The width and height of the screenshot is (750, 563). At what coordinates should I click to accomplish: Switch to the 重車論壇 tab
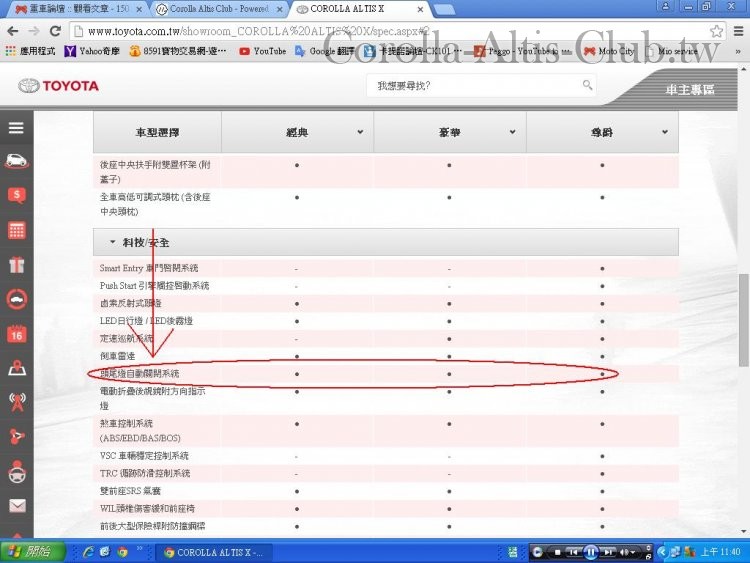click(77, 9)
